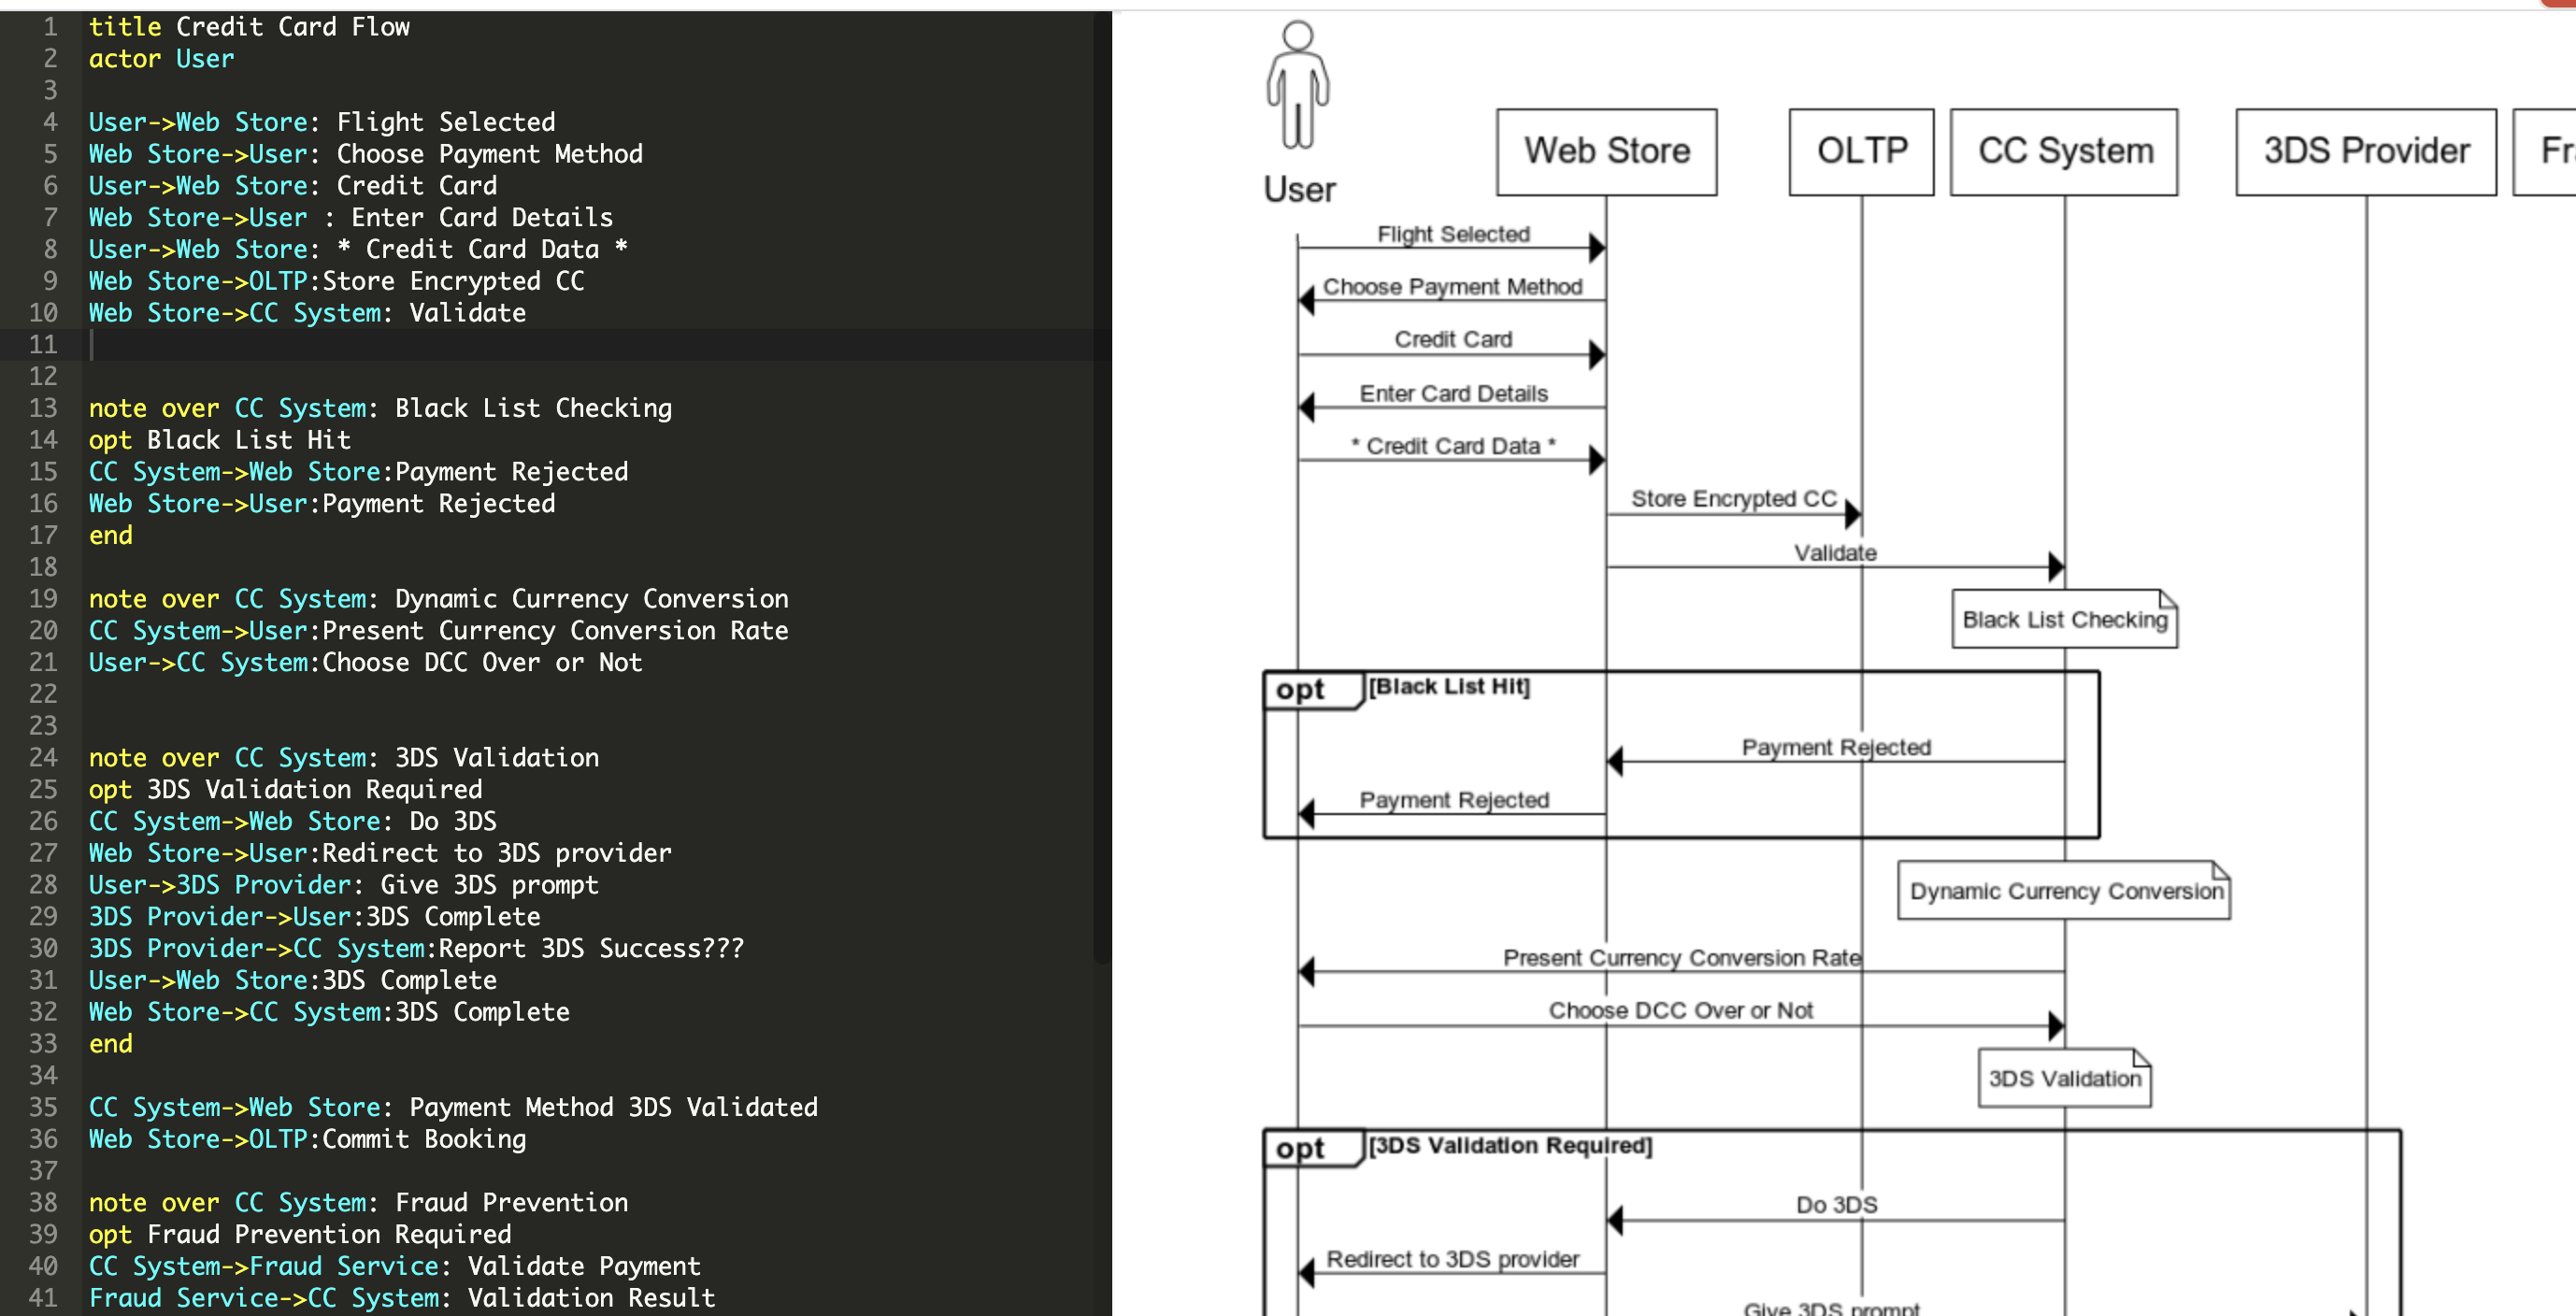Click the 'actor User' code line
The width and height of the screenshot is (2576, 1316).
pyautogui.click(x=161, y=59)
